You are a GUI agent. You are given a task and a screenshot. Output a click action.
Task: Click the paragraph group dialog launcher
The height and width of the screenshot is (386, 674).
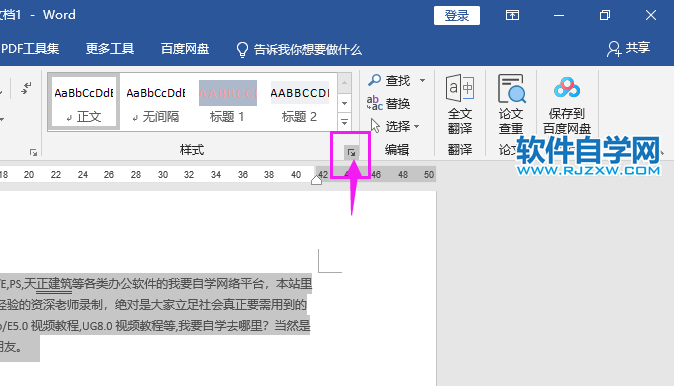[33, 152]
